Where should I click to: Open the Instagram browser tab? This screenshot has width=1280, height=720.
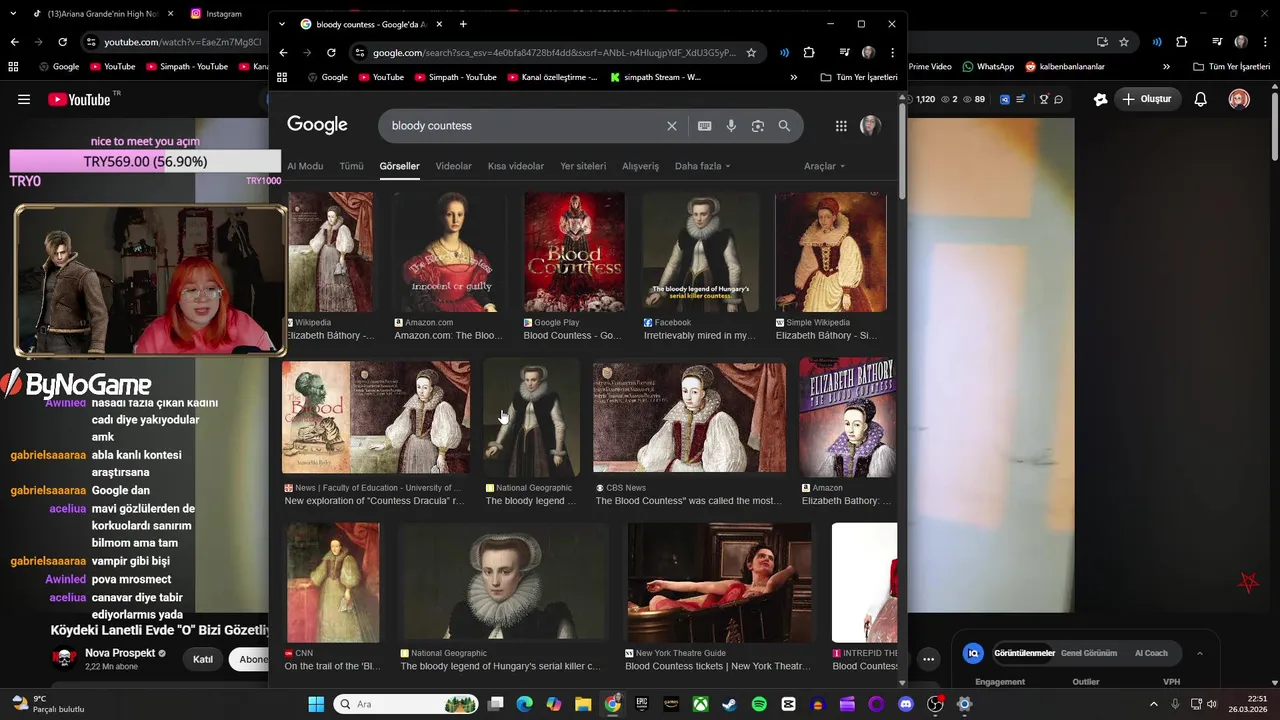point(217,14)
